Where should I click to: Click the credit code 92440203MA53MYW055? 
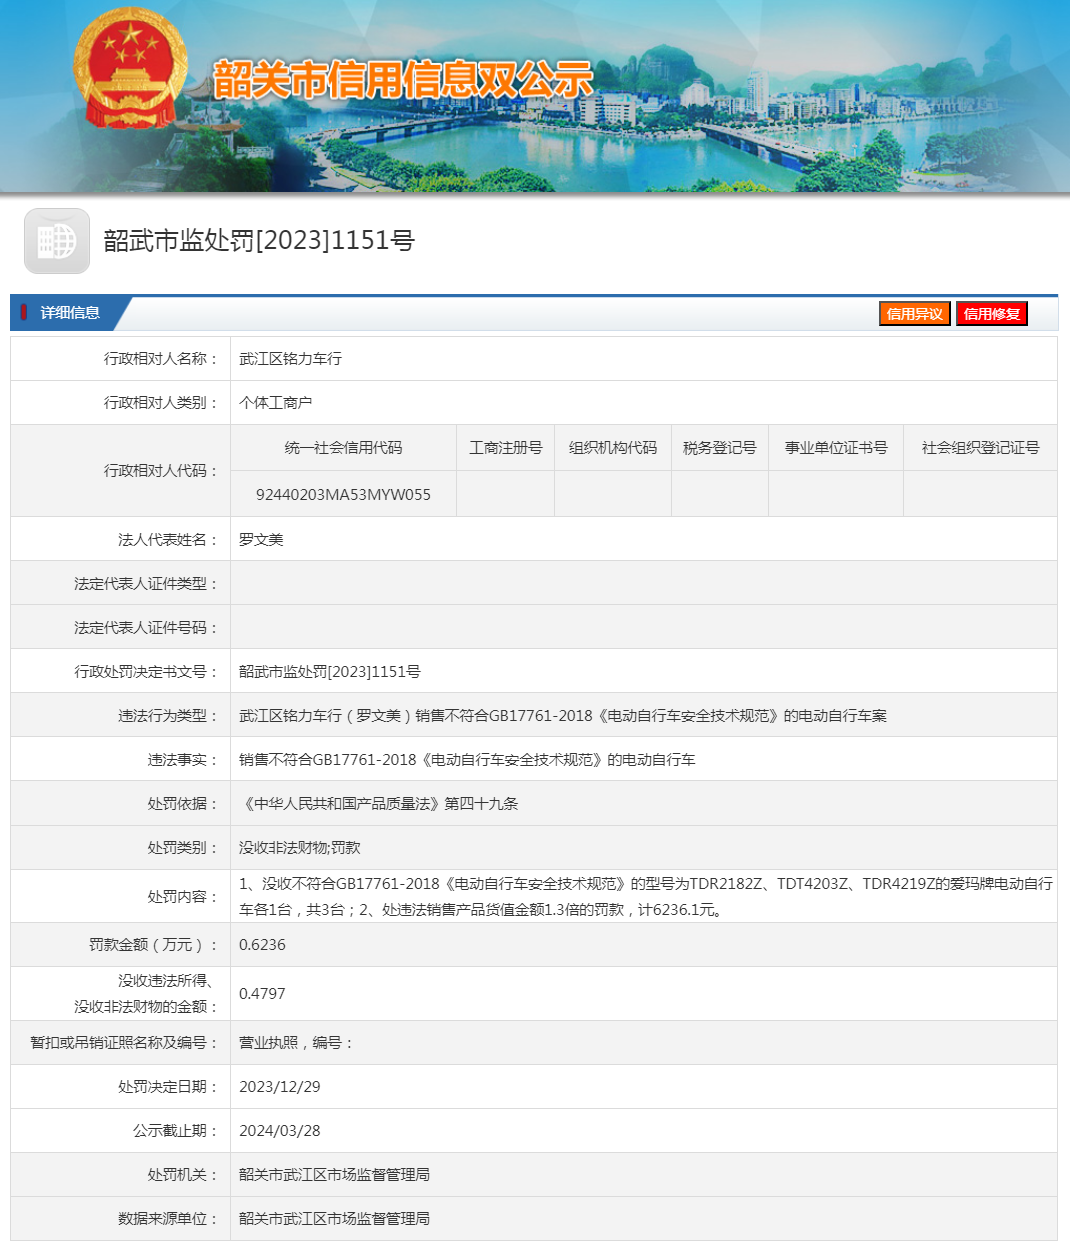pos(343,494)
